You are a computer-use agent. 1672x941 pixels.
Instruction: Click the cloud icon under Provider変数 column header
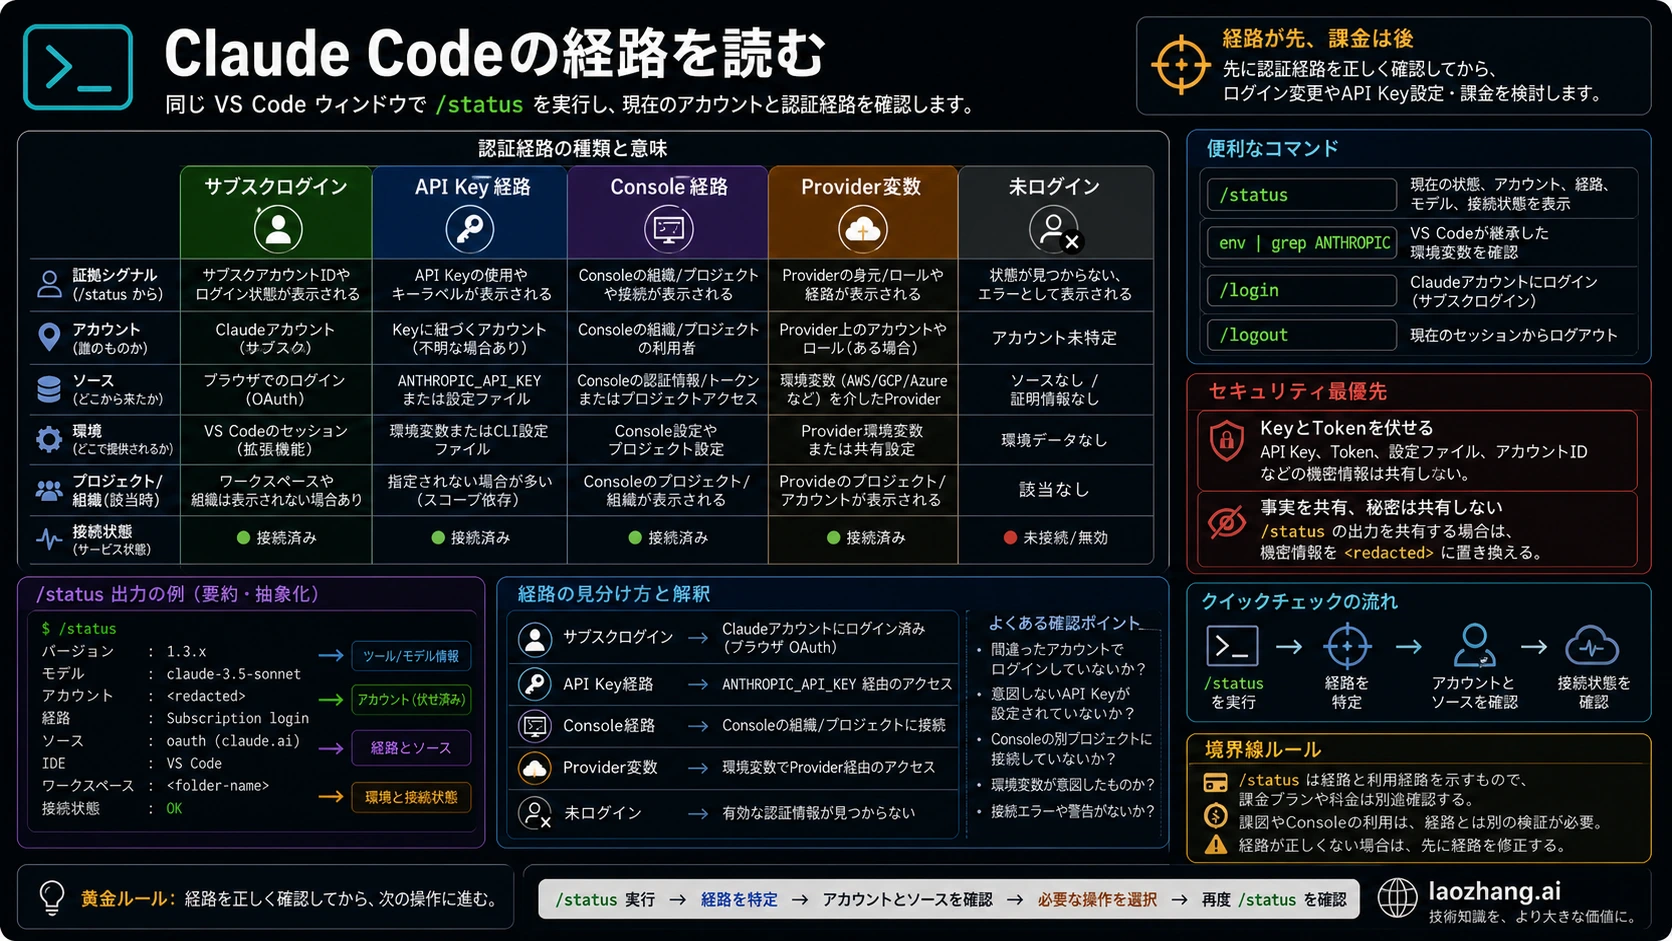pos(862,229)
